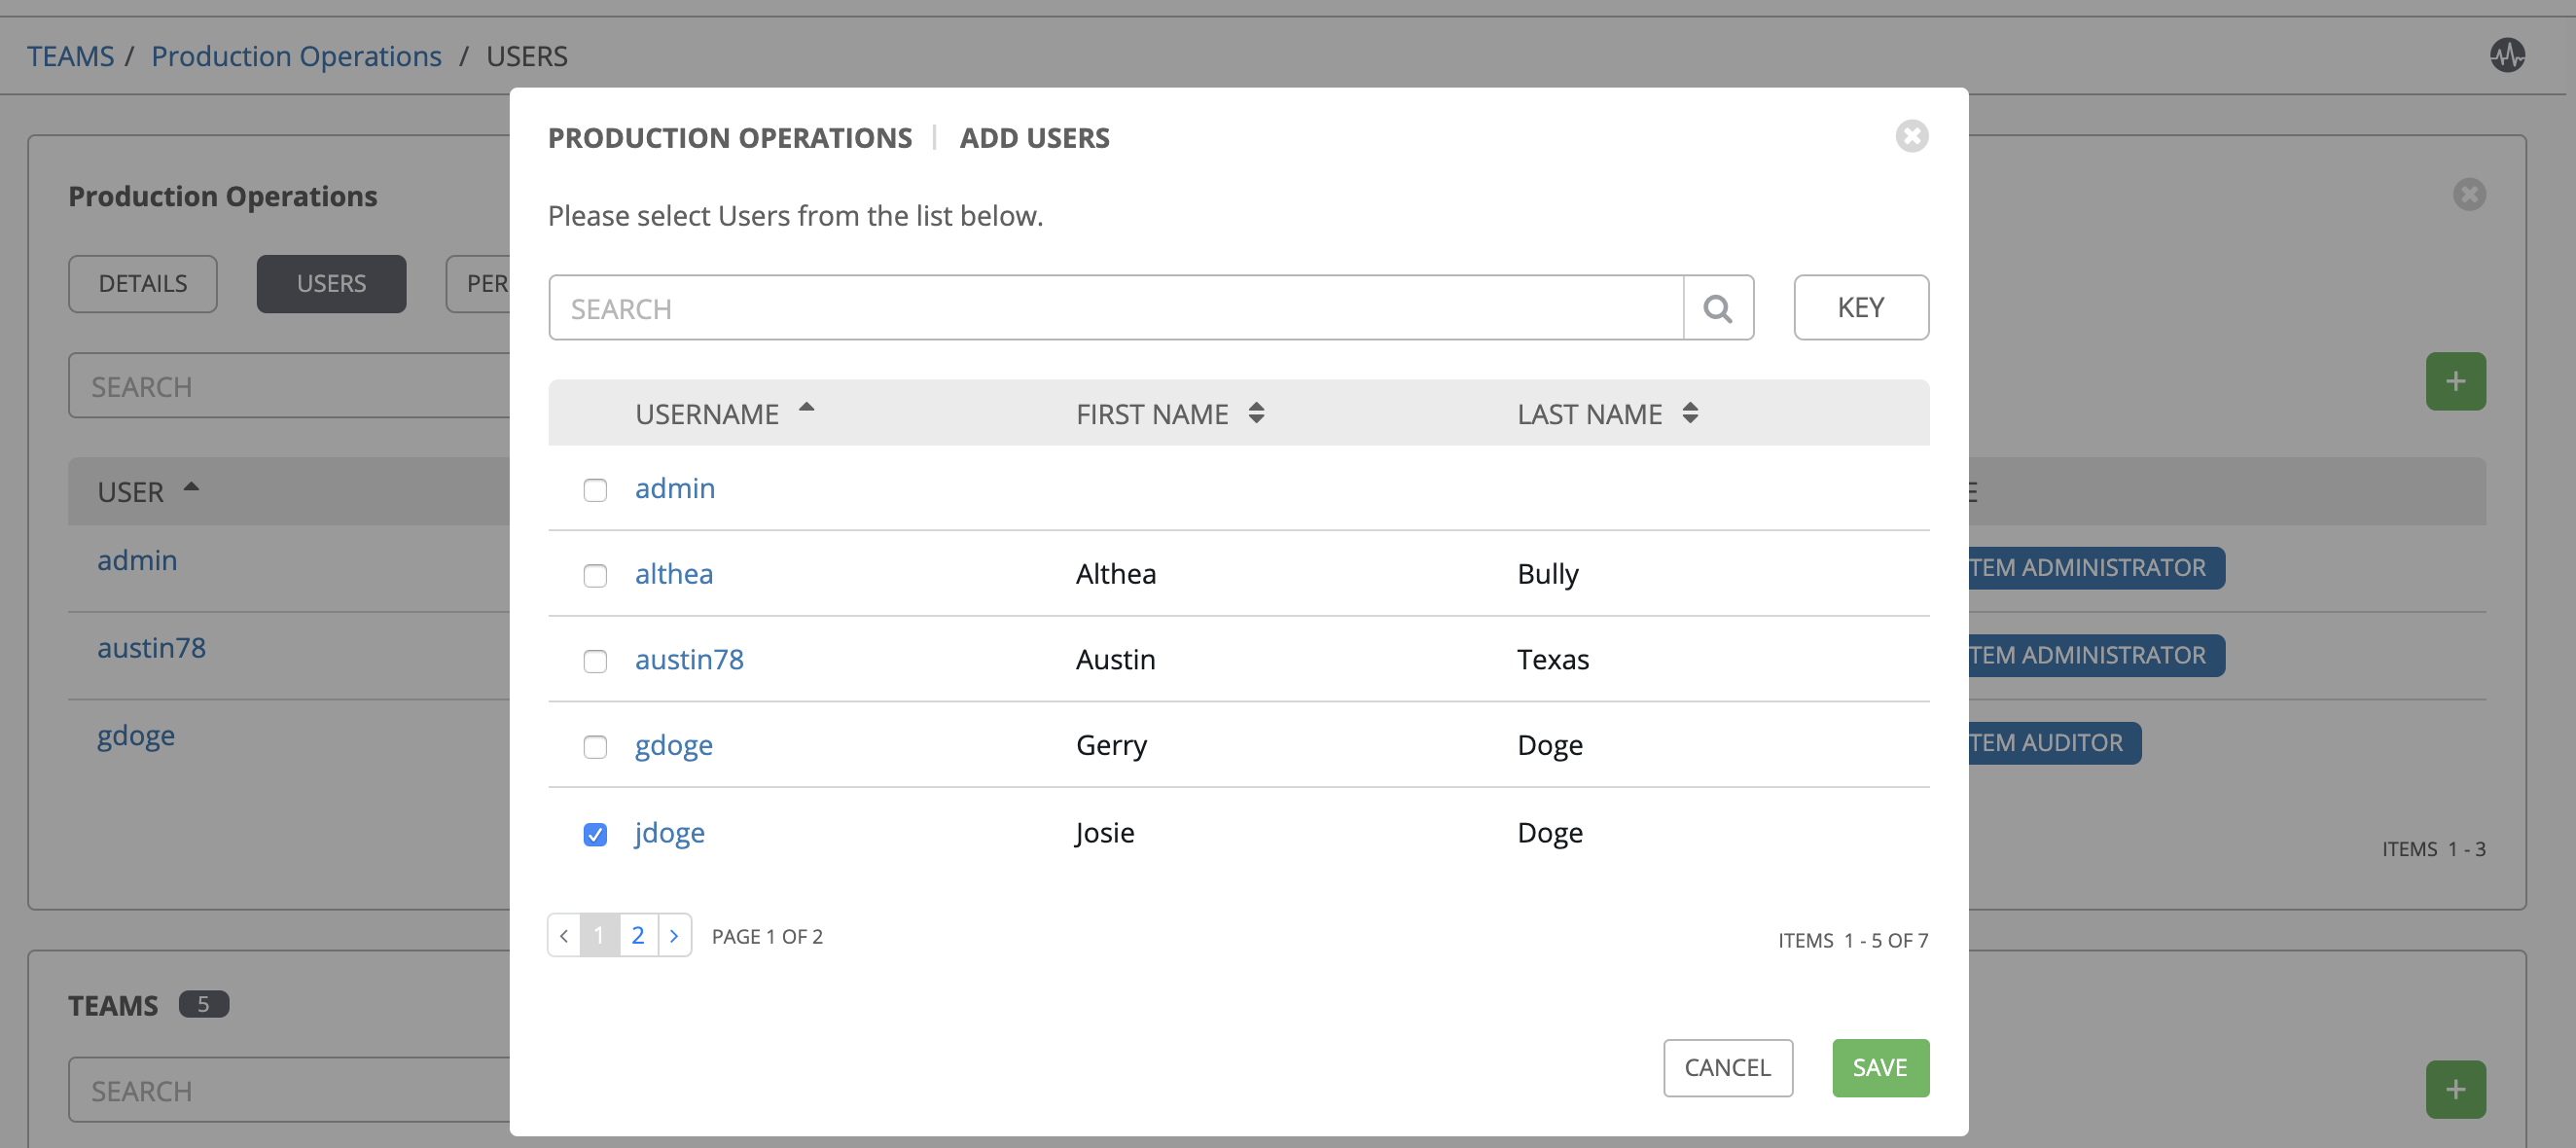Open the althea user link

click(673, 573)
